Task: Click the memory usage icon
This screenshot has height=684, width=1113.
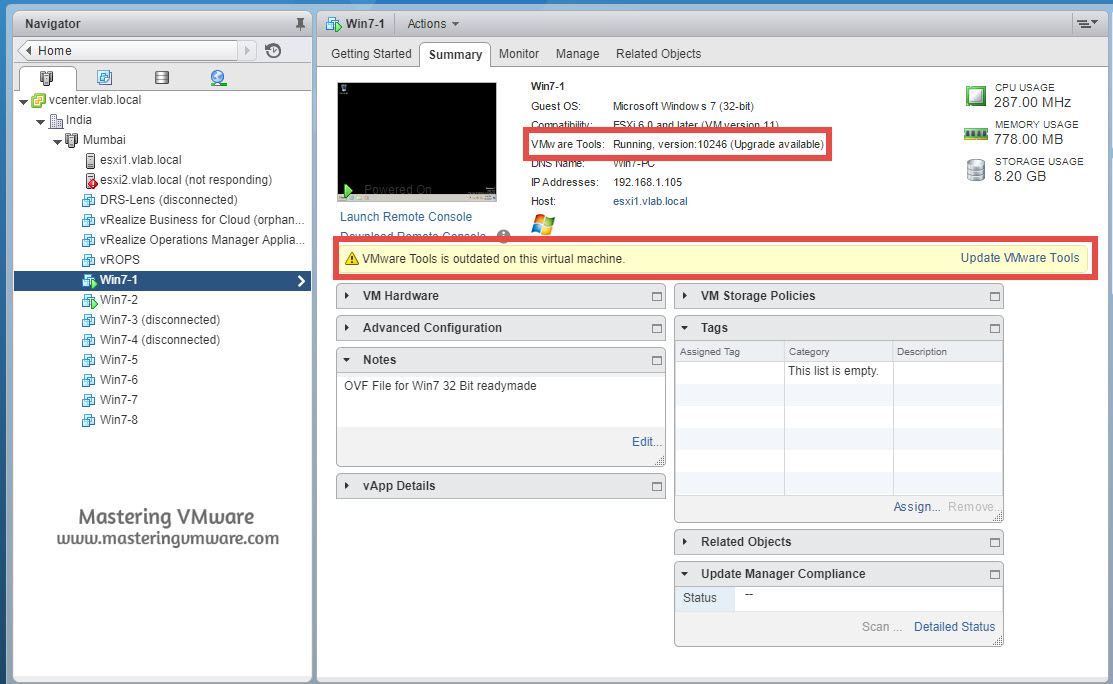Action: 976,133
